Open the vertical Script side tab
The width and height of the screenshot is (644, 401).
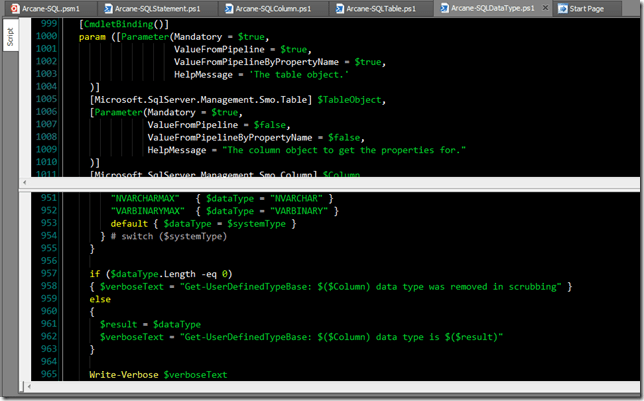(7, 34)
